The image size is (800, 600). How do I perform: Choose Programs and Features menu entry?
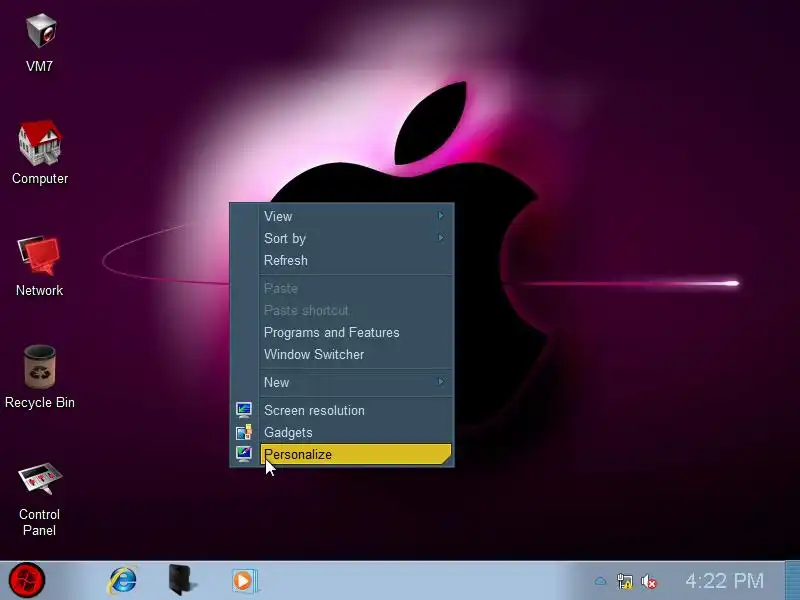pyautogui.click(x=356, y=332)
